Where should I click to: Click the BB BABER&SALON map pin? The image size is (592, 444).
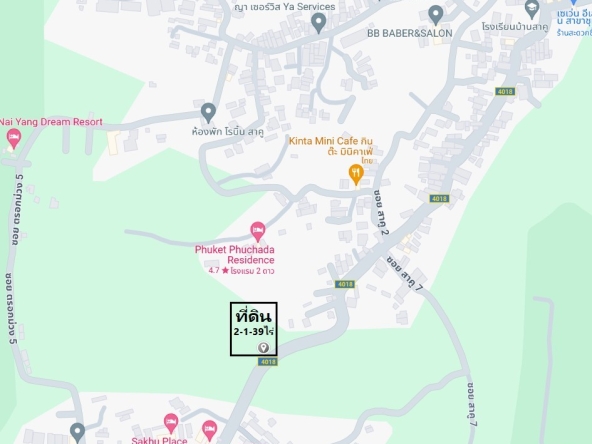pyautogui.click(x=436, y=15)
